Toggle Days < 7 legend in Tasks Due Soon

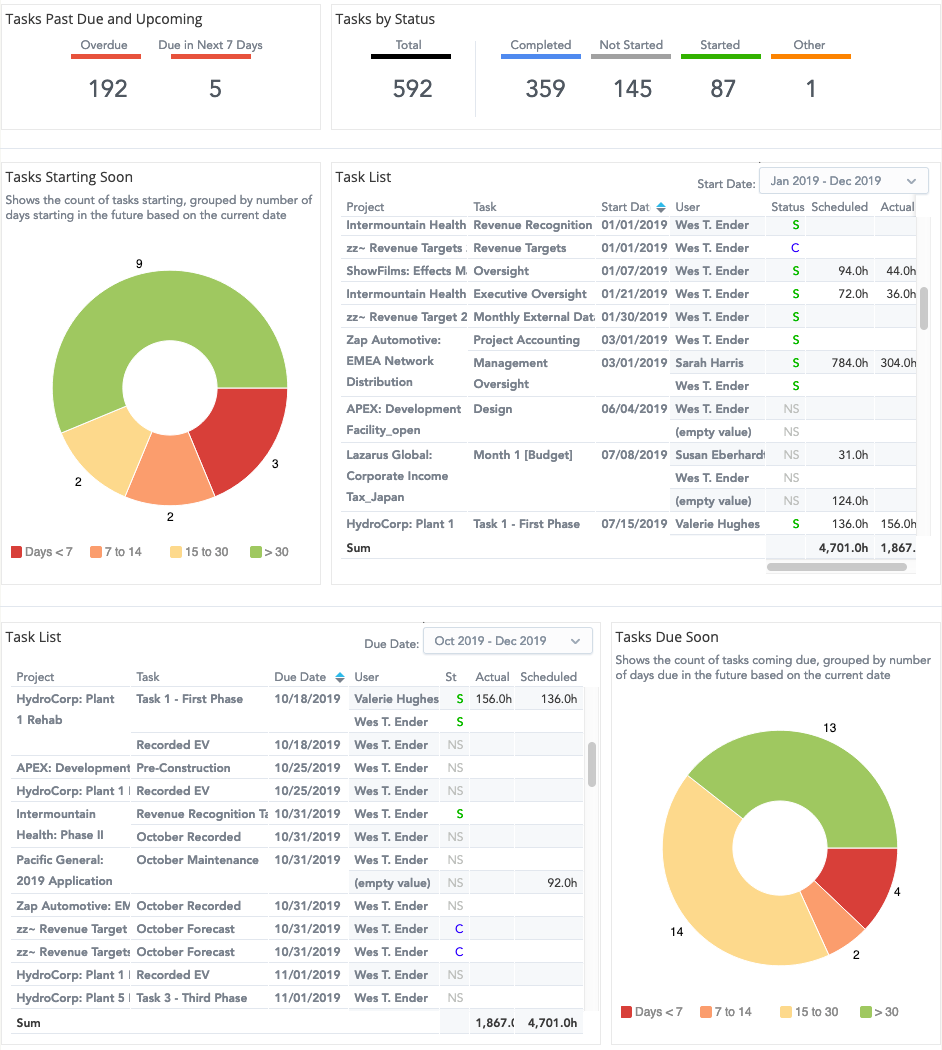pos(651,1012)
